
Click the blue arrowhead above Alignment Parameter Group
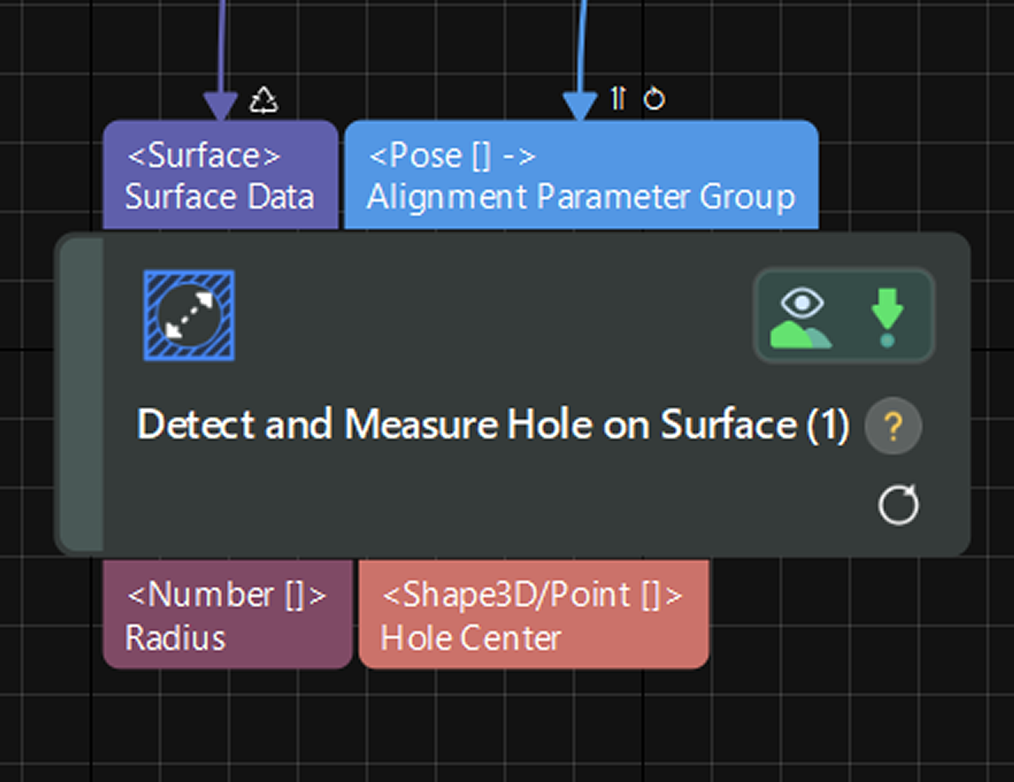pyautogui.click(x=580, y=105)
